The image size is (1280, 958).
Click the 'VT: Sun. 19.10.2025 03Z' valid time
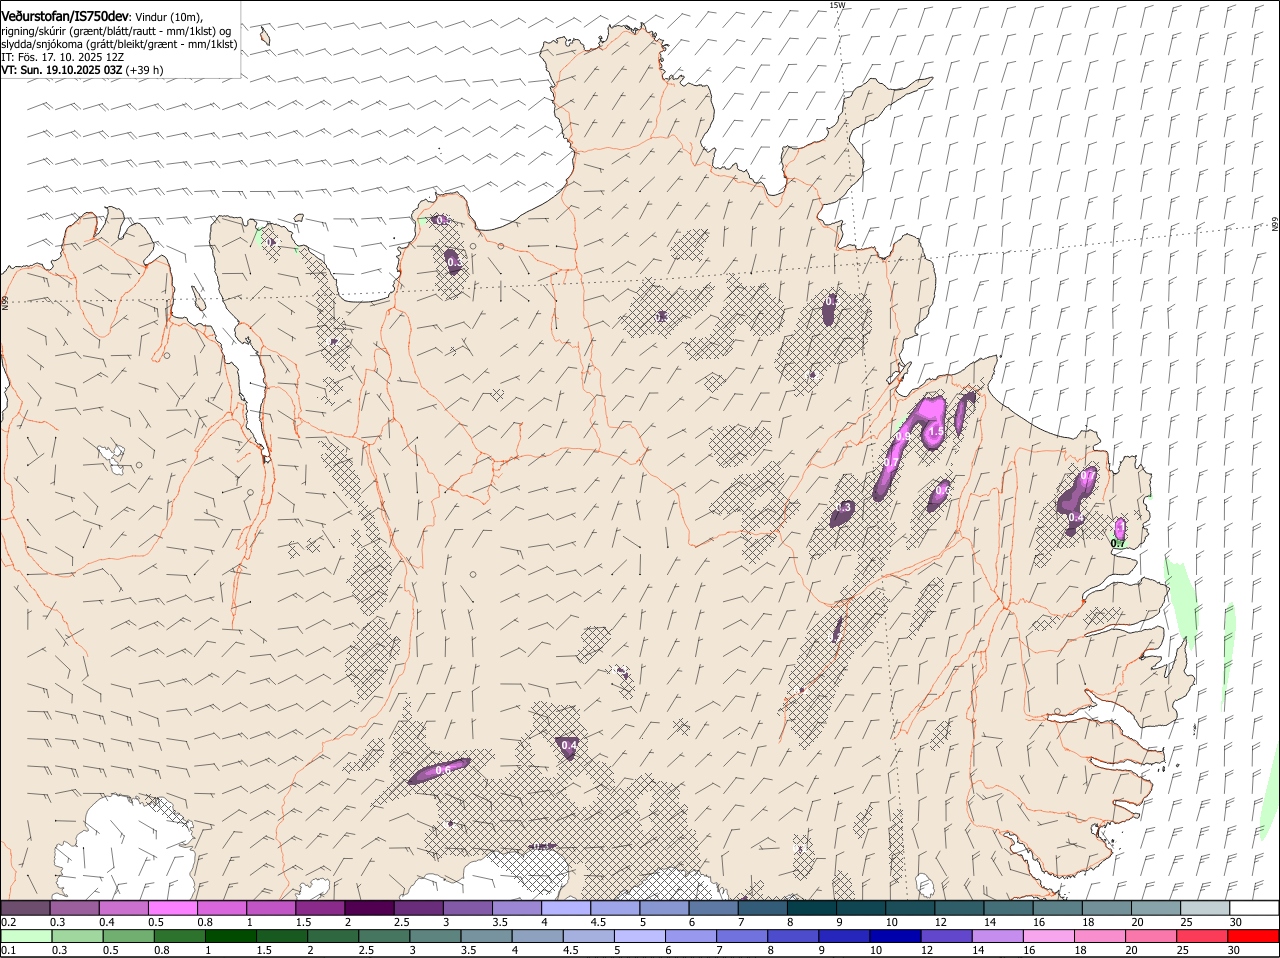(62, 70)
